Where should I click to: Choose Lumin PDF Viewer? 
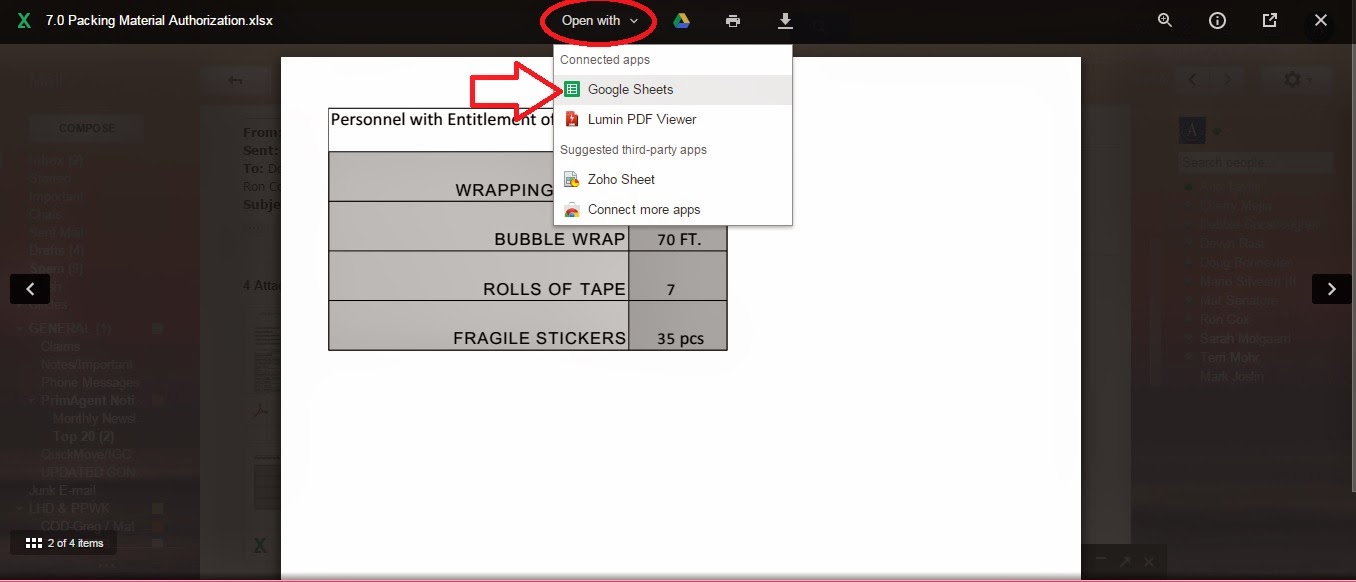click(x=673, y=119)
